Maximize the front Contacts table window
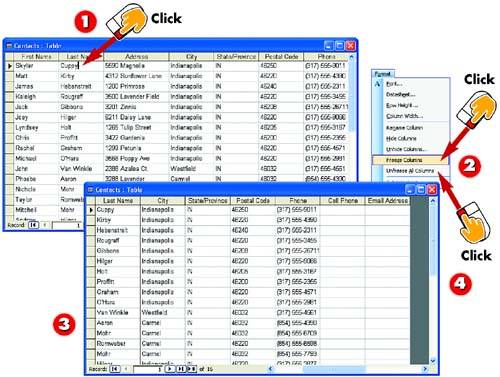 point(421,190)
